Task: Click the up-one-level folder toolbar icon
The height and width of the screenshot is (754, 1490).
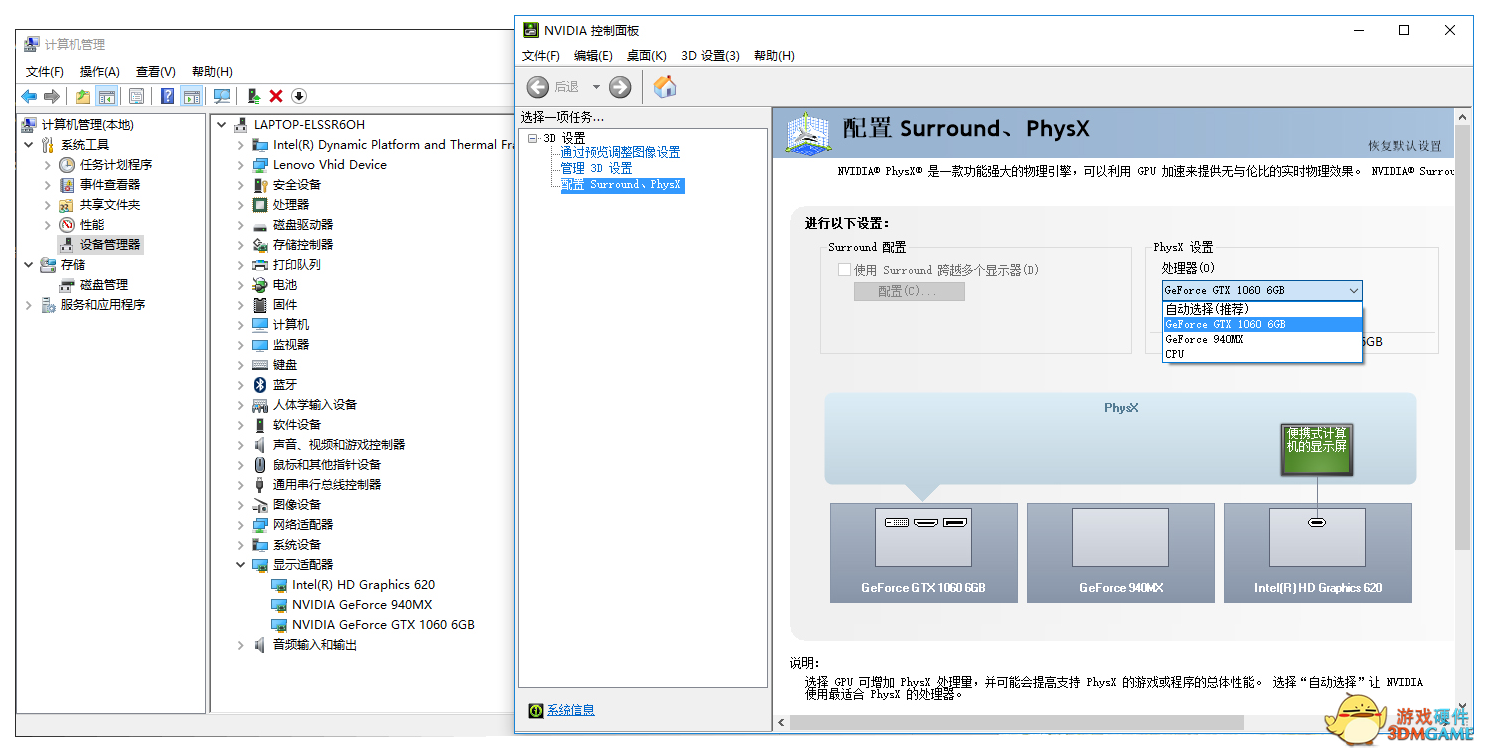Action: (83, 96)
